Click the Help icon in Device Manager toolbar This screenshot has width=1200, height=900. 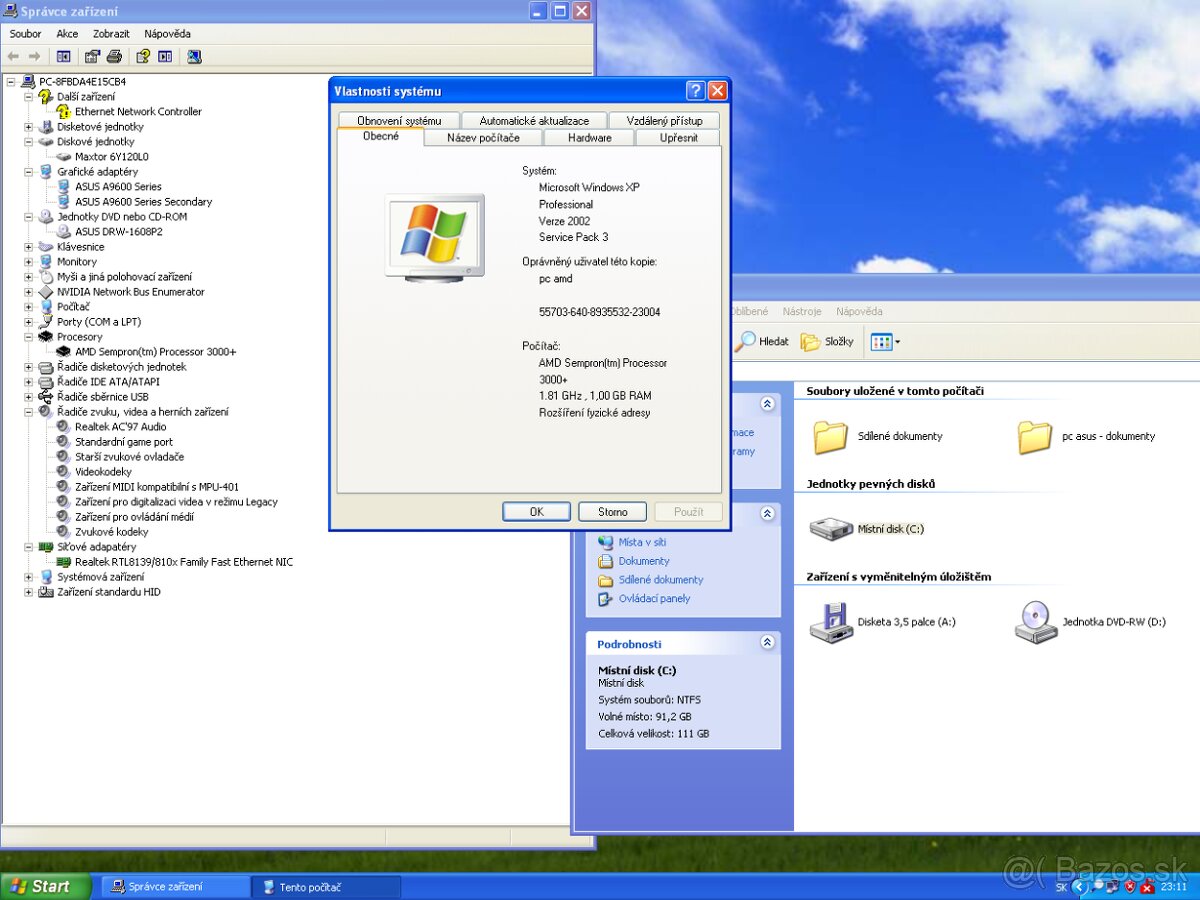(x=143, y=57)
